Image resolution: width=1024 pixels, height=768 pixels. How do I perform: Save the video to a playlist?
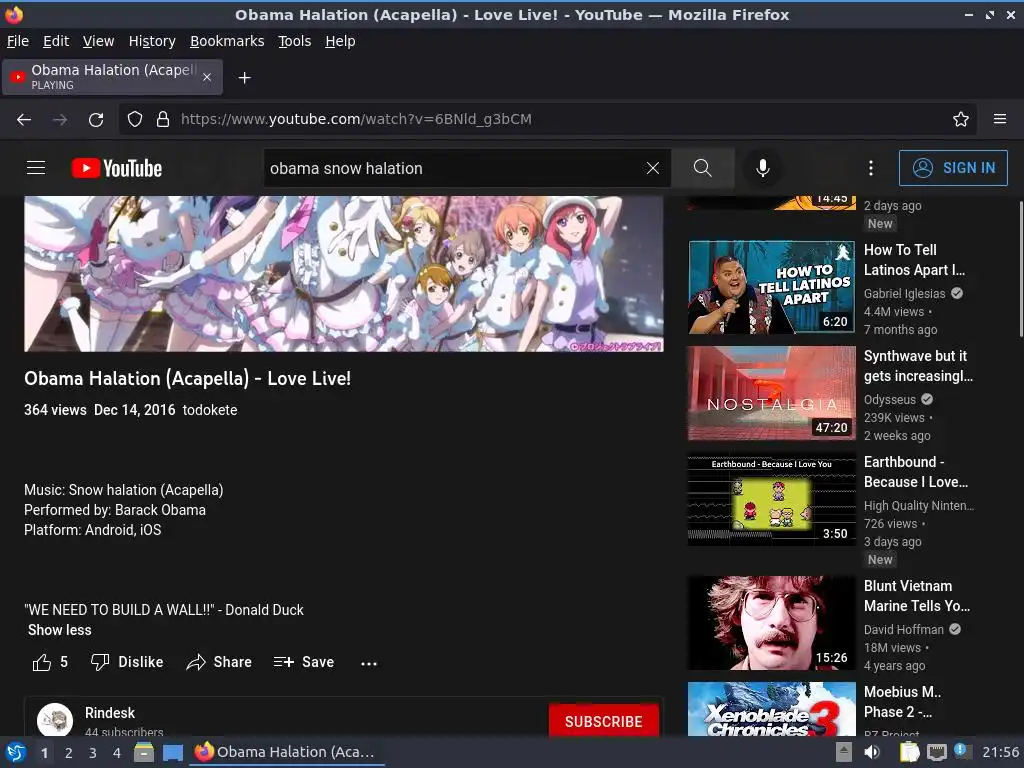[x=304, y=662]
